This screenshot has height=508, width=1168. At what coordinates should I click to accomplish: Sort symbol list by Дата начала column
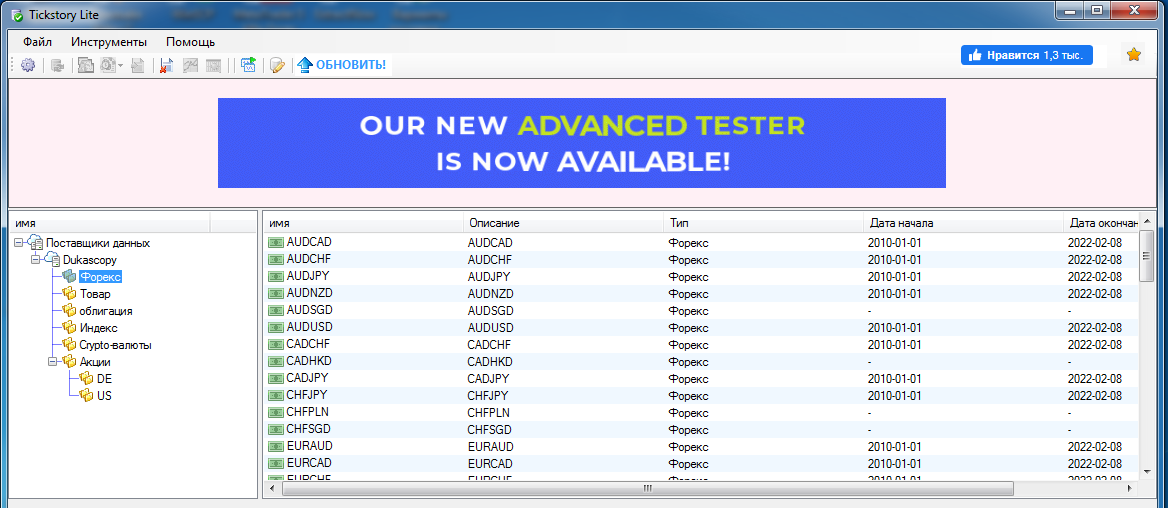coord(963,223)
